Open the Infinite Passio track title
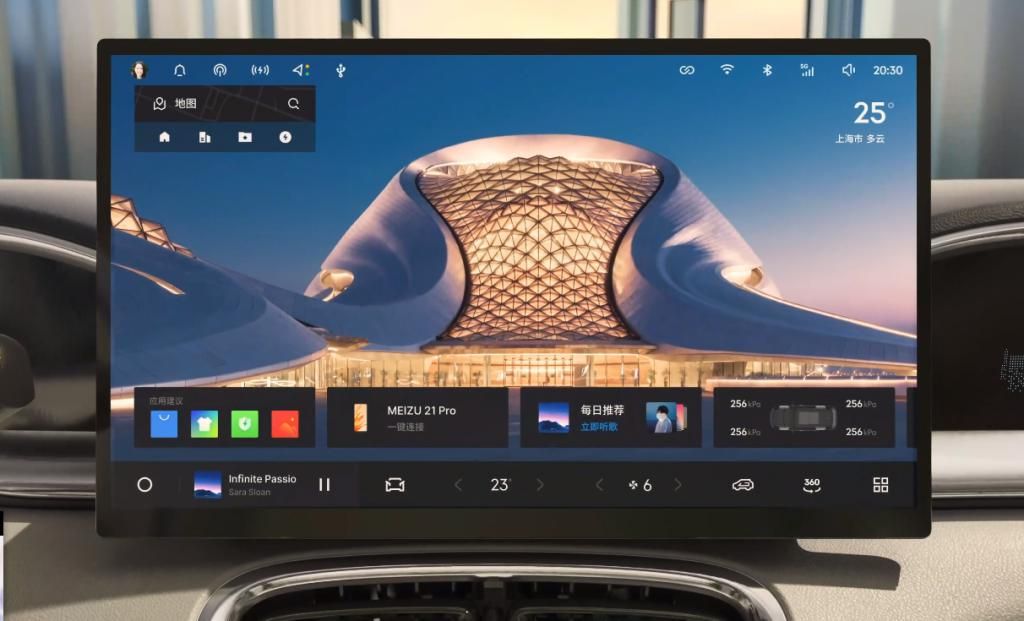The height and width of the screenshot is (621, 1024). click(263, 479)
